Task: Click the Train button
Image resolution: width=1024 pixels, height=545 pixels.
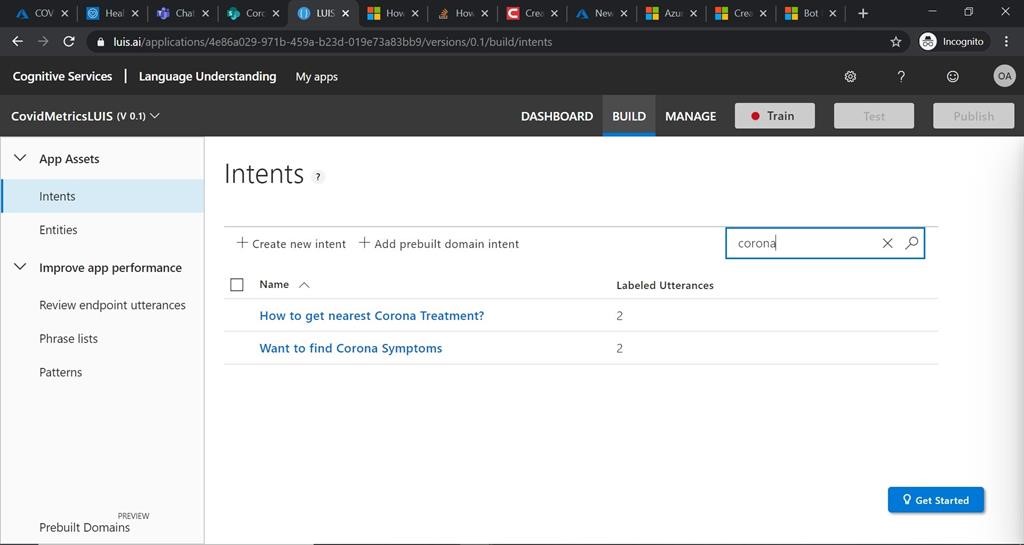Action: (x=774, y=116)
